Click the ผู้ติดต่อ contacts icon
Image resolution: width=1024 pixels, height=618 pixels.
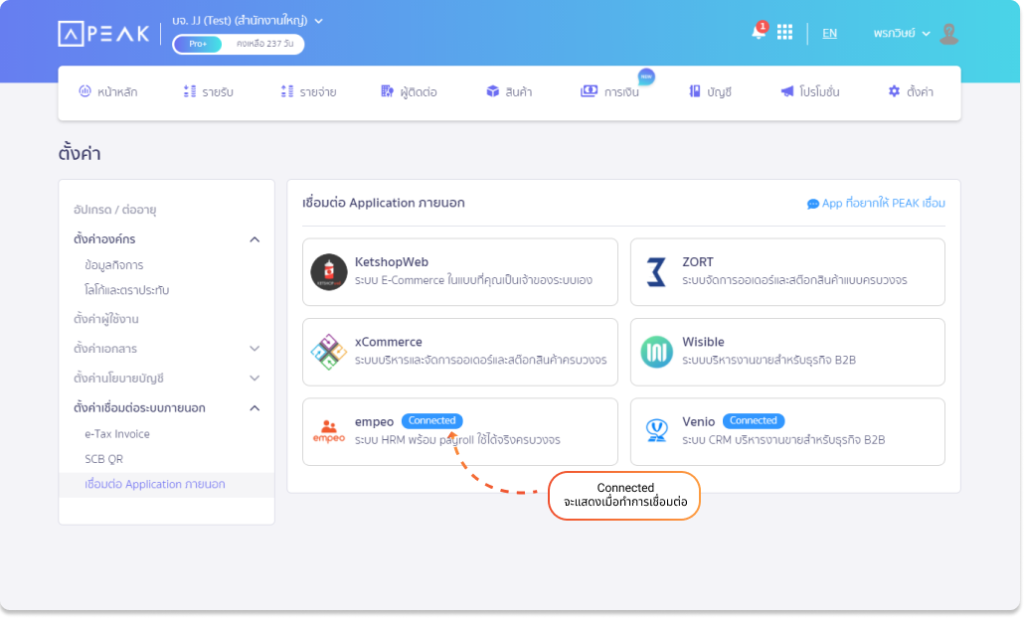click(x=387, y=91)
